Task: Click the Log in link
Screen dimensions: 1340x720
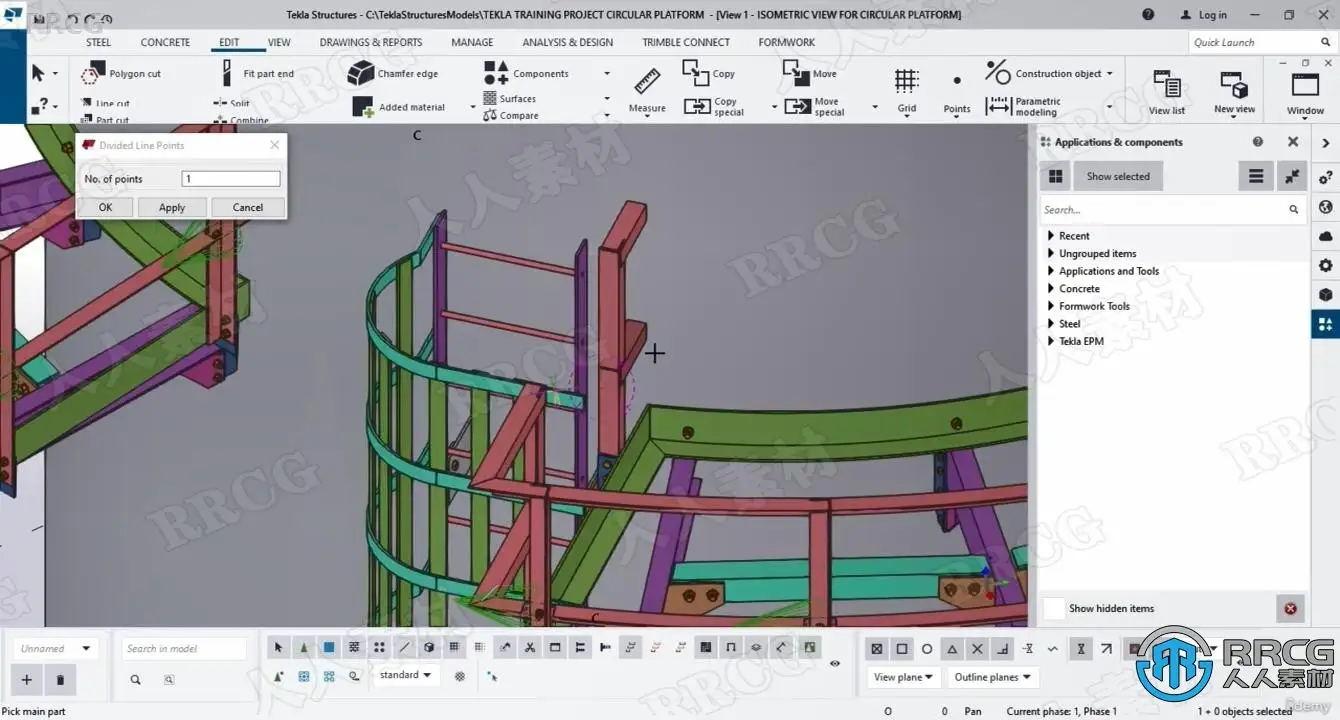Action: (1203, 15)
